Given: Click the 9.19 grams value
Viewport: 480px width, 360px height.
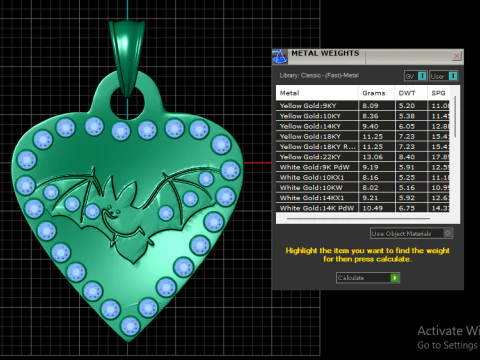Looking at the screenshot, I should point(370,167).
